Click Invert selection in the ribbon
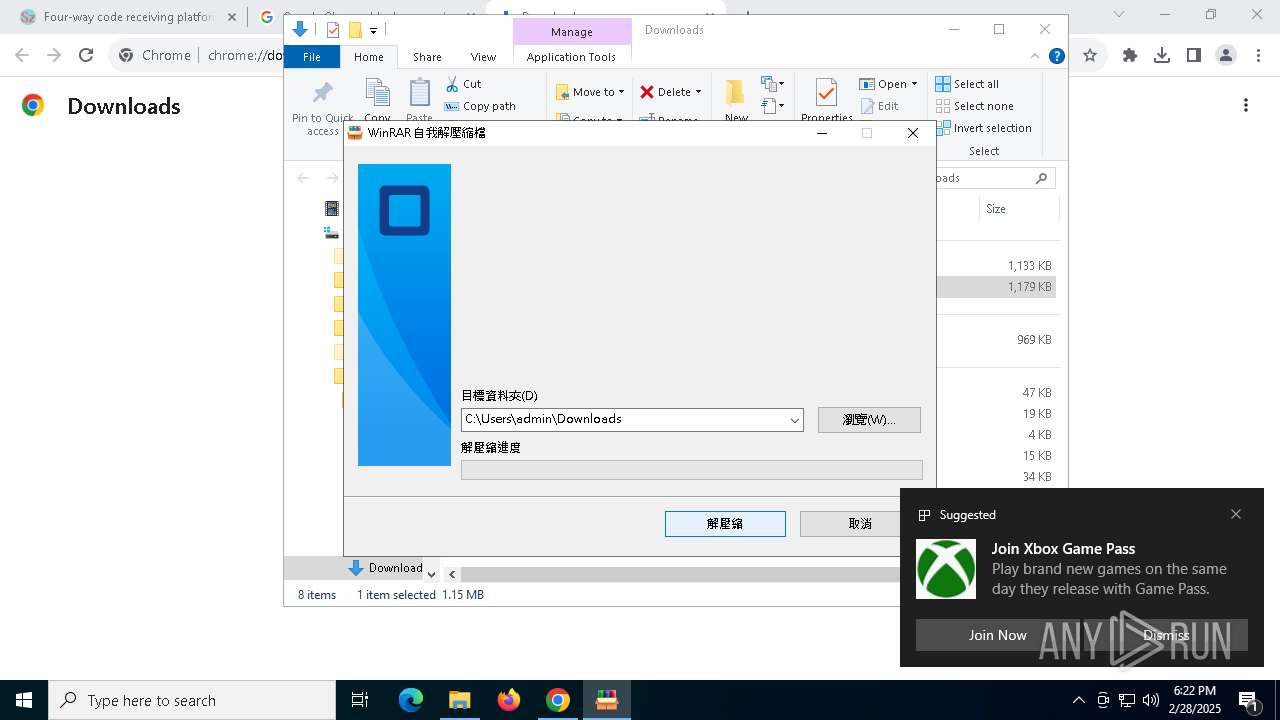This screenshot has width=1280, height=720. (983, 128)
